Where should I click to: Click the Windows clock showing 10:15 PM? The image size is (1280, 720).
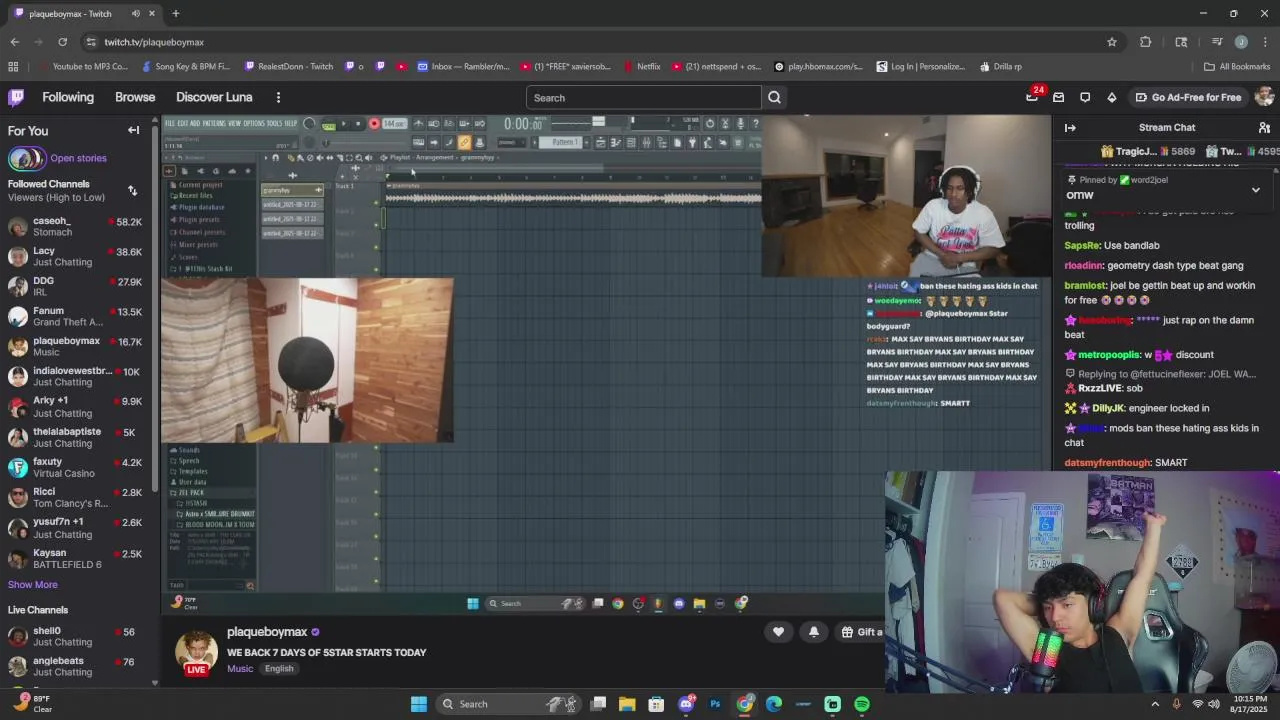[x=1248, y=704]
